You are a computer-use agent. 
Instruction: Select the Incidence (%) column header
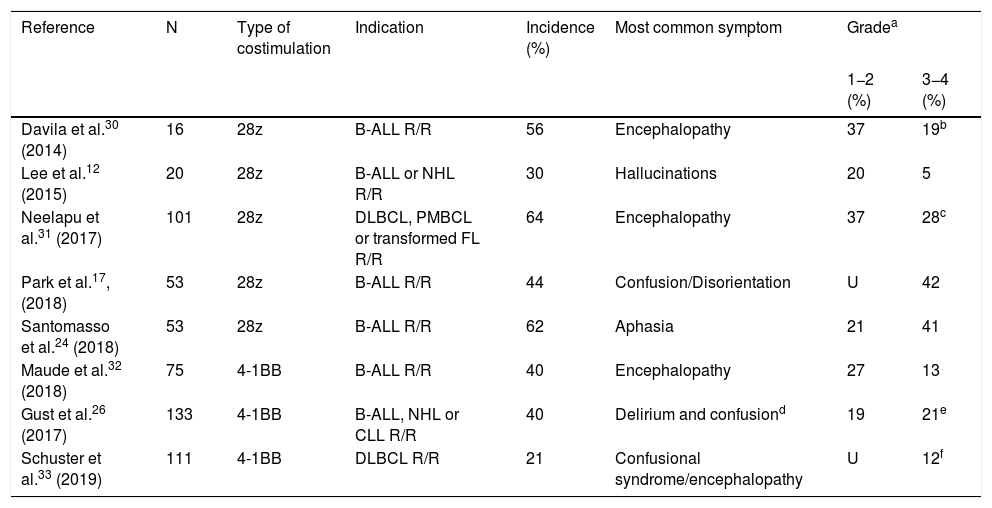point(559,38)
